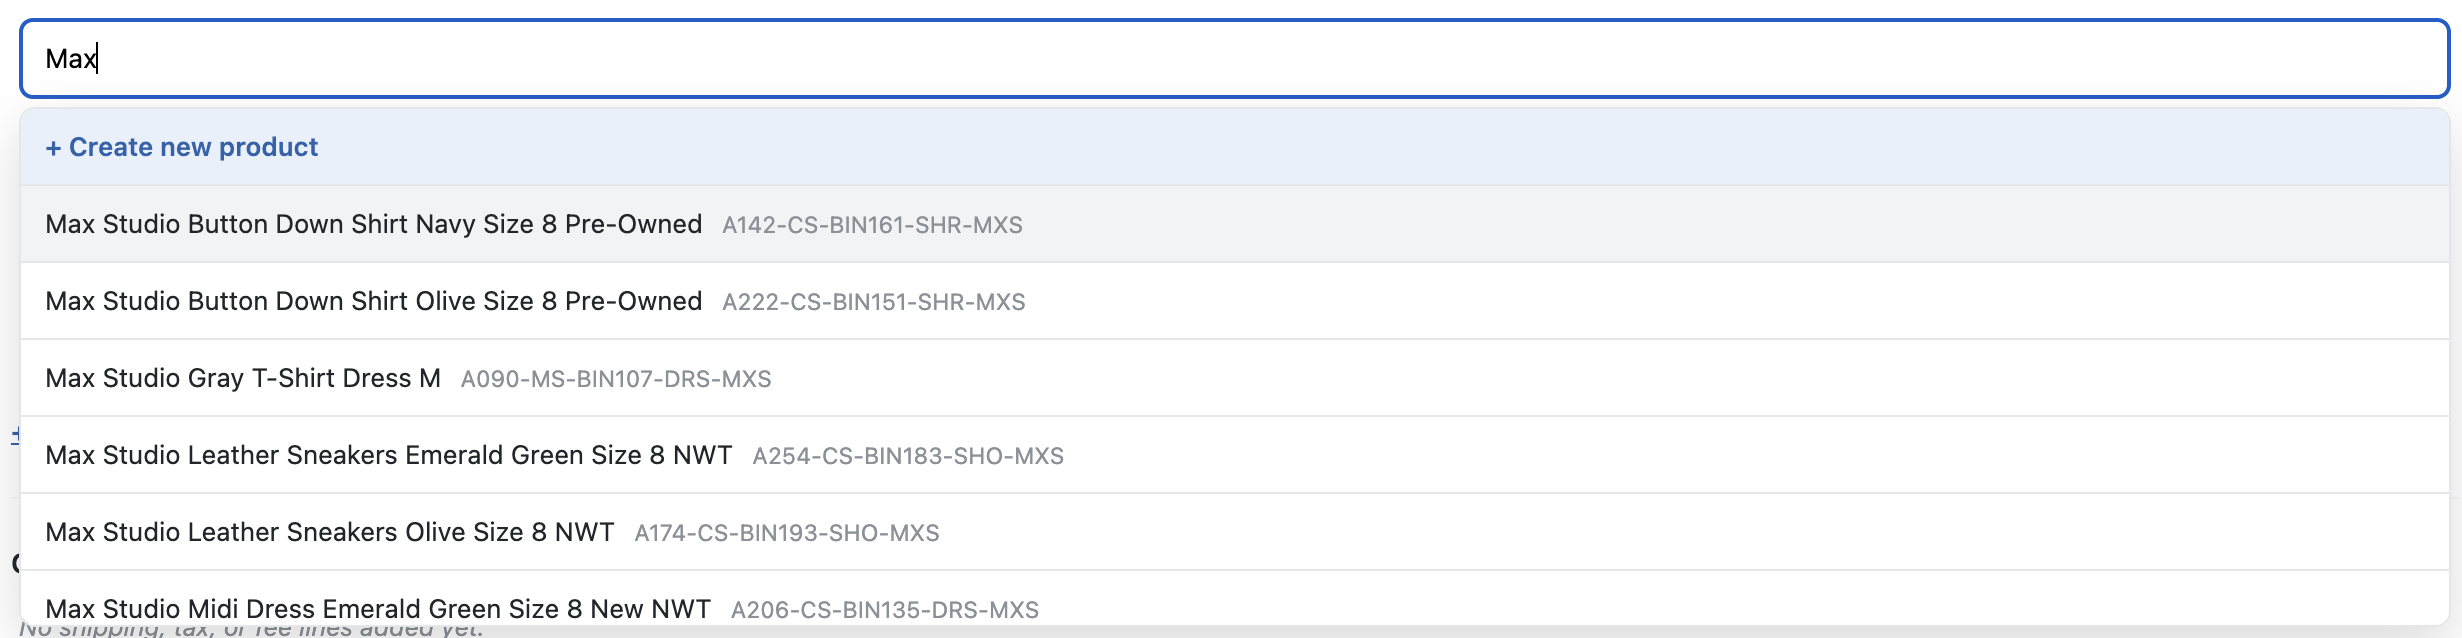2462x638 pixels.
Task: Place the cursor in the typed word Max
Action: 70,59
